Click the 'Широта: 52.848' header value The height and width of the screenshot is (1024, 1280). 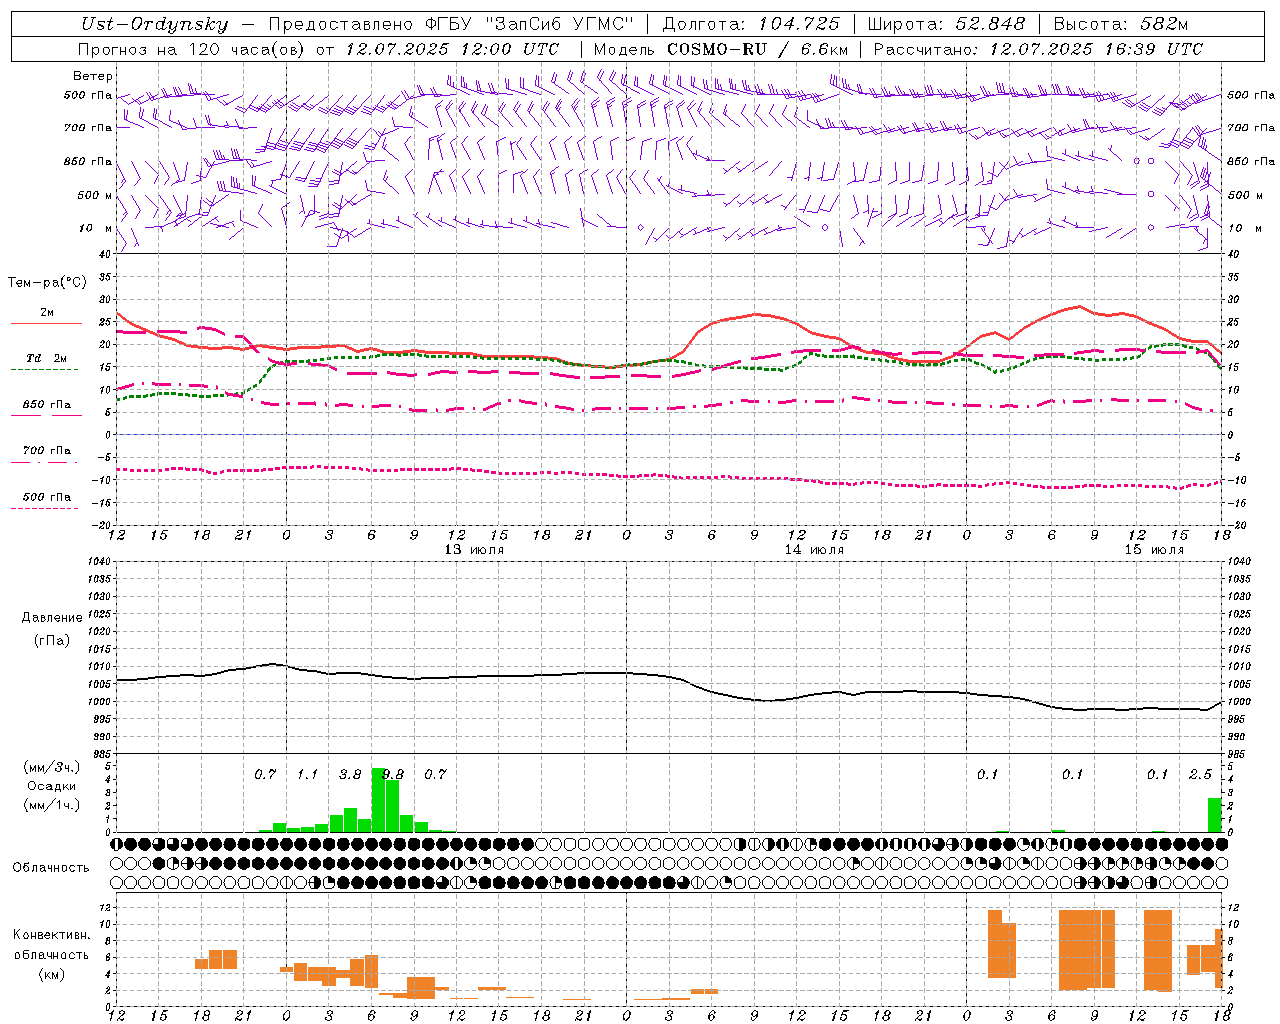point(946,25)
